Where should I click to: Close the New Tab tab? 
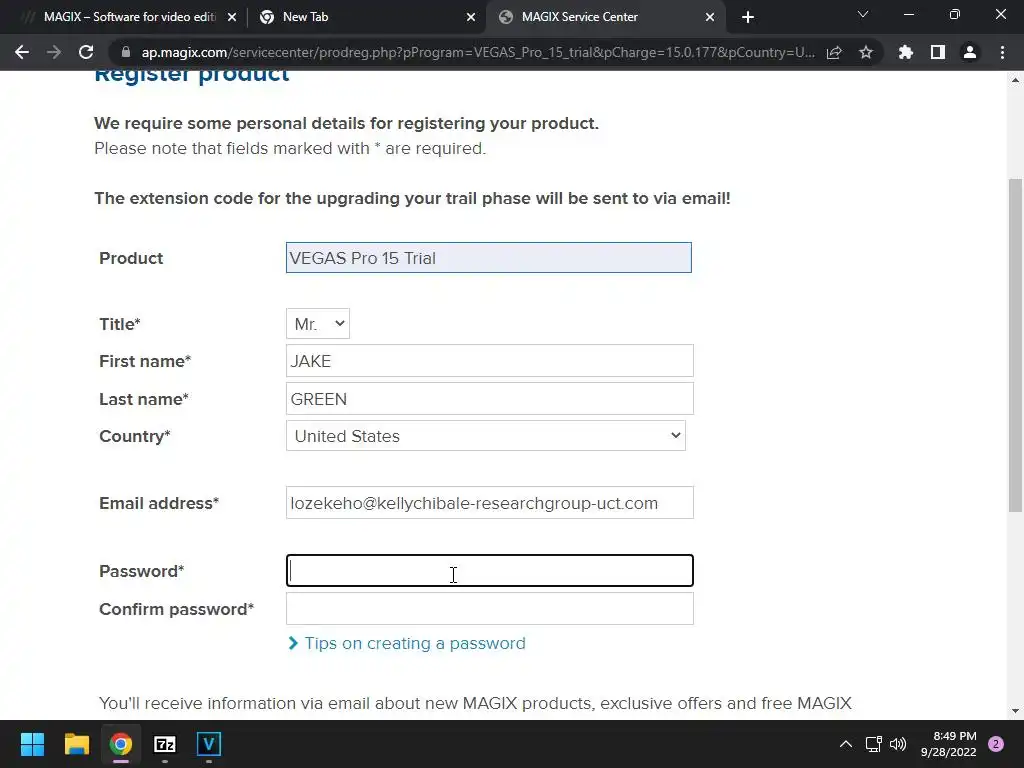[x=471, y=17]
